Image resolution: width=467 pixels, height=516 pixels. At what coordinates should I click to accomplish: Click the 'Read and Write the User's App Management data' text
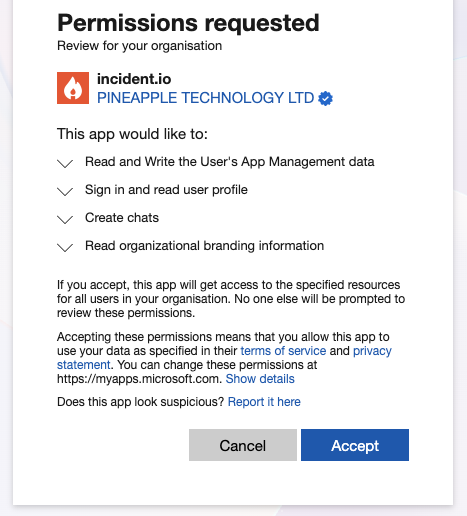(230, 162)
